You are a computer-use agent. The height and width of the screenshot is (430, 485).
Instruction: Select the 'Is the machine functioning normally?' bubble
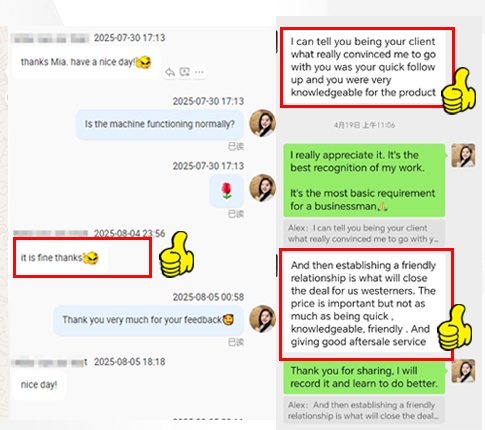click(x=160, y=125)
